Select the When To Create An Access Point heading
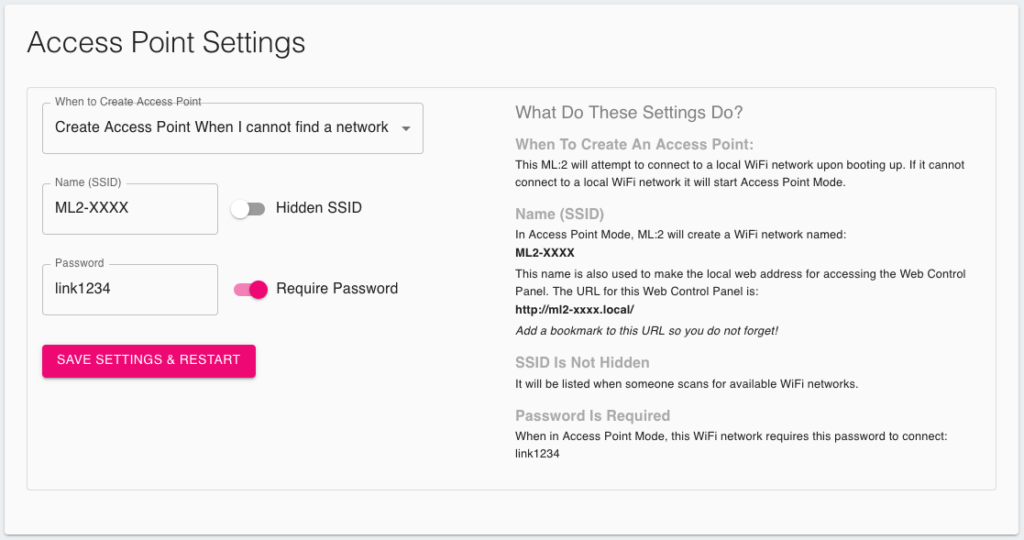The image size is (1024, 540). (634, 144)
